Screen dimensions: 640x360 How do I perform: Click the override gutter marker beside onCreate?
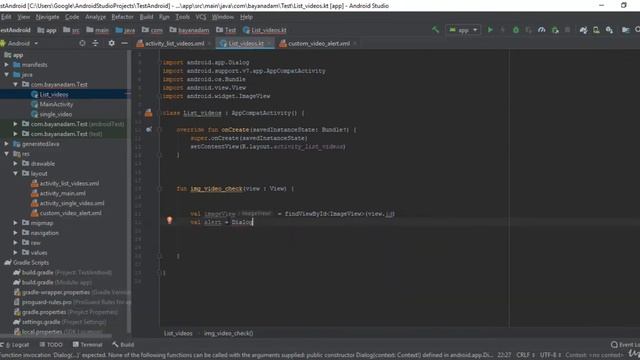coord(149,129)
